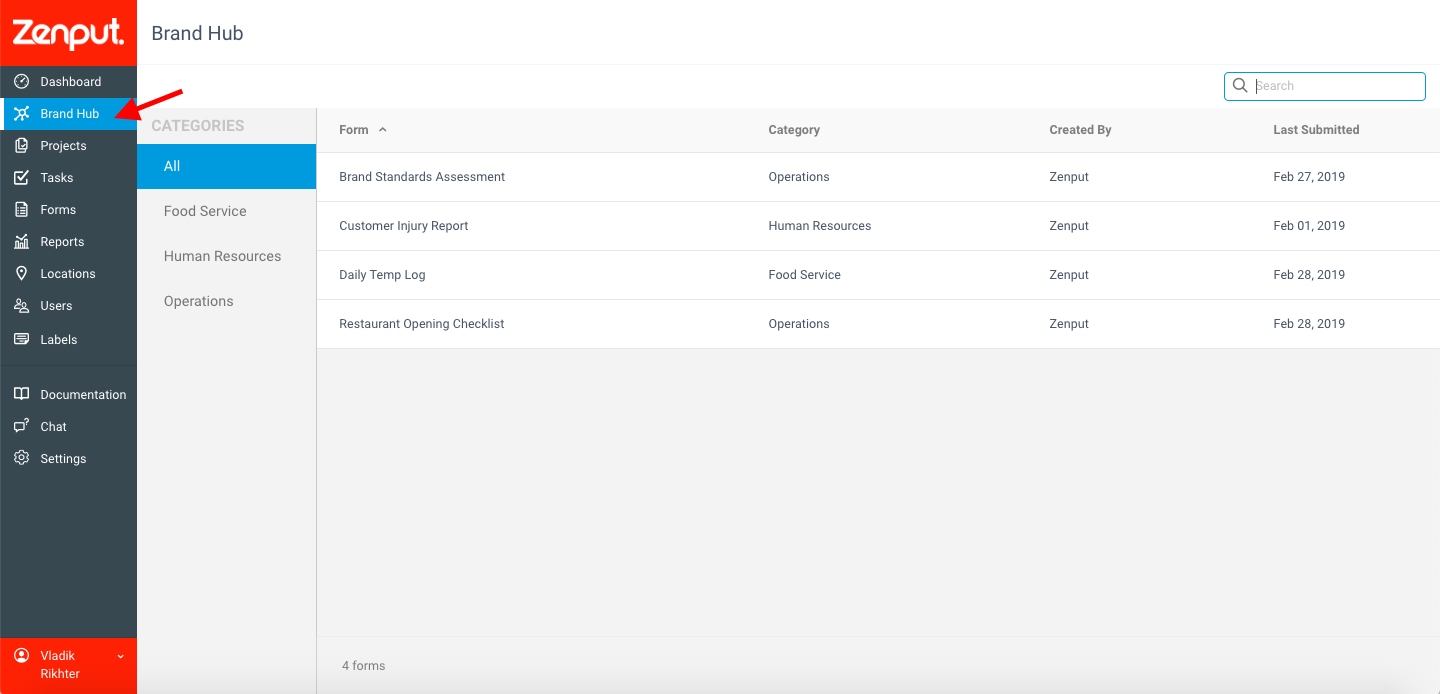Viewport: 1440px width, 694px height.
Task: Filter by Human Resources category
Action: point(226,256)
